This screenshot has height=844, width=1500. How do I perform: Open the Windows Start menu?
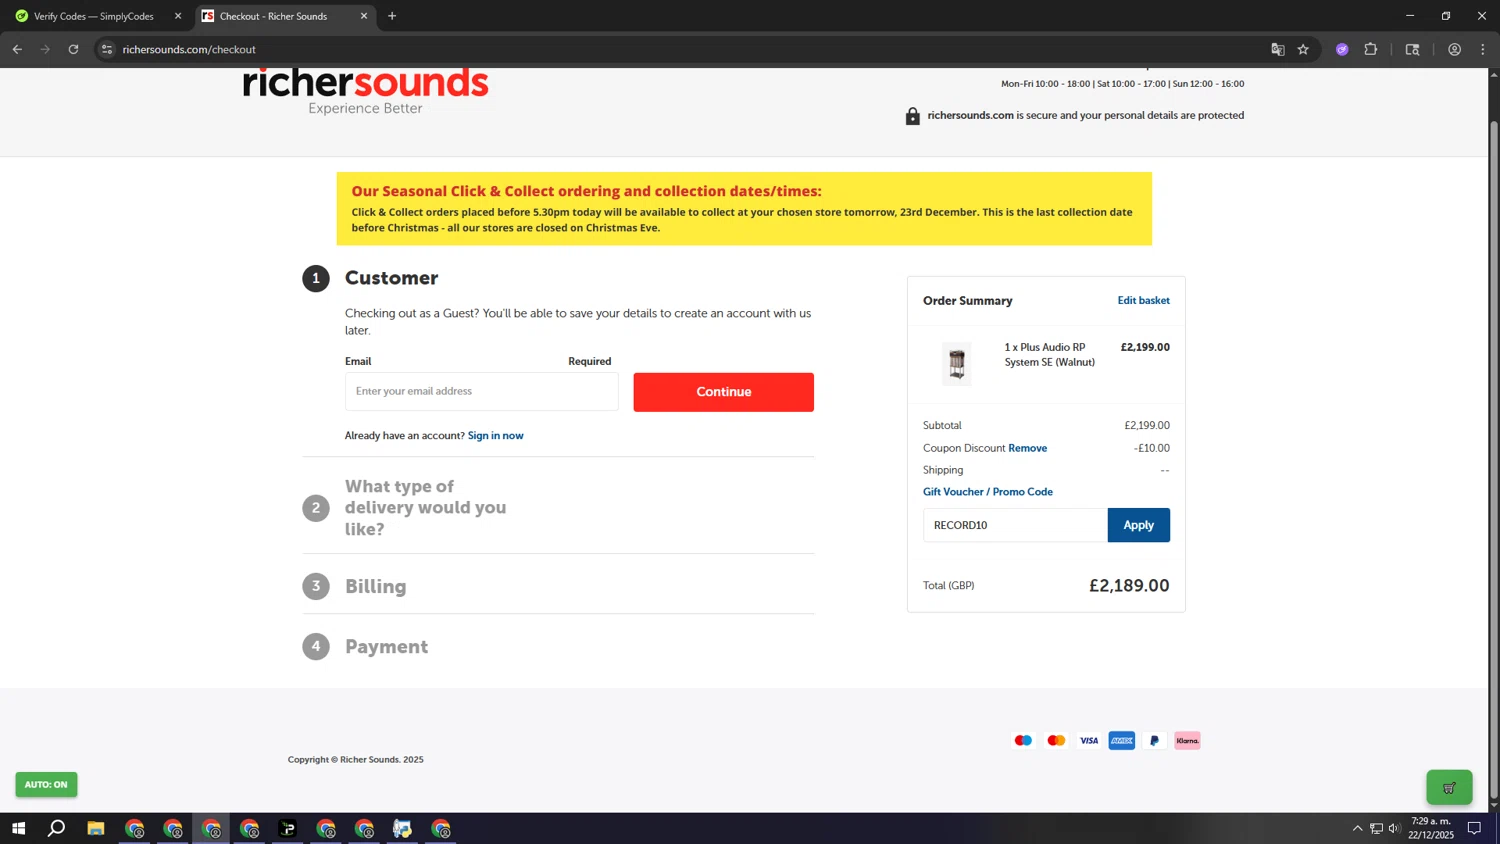18,828
